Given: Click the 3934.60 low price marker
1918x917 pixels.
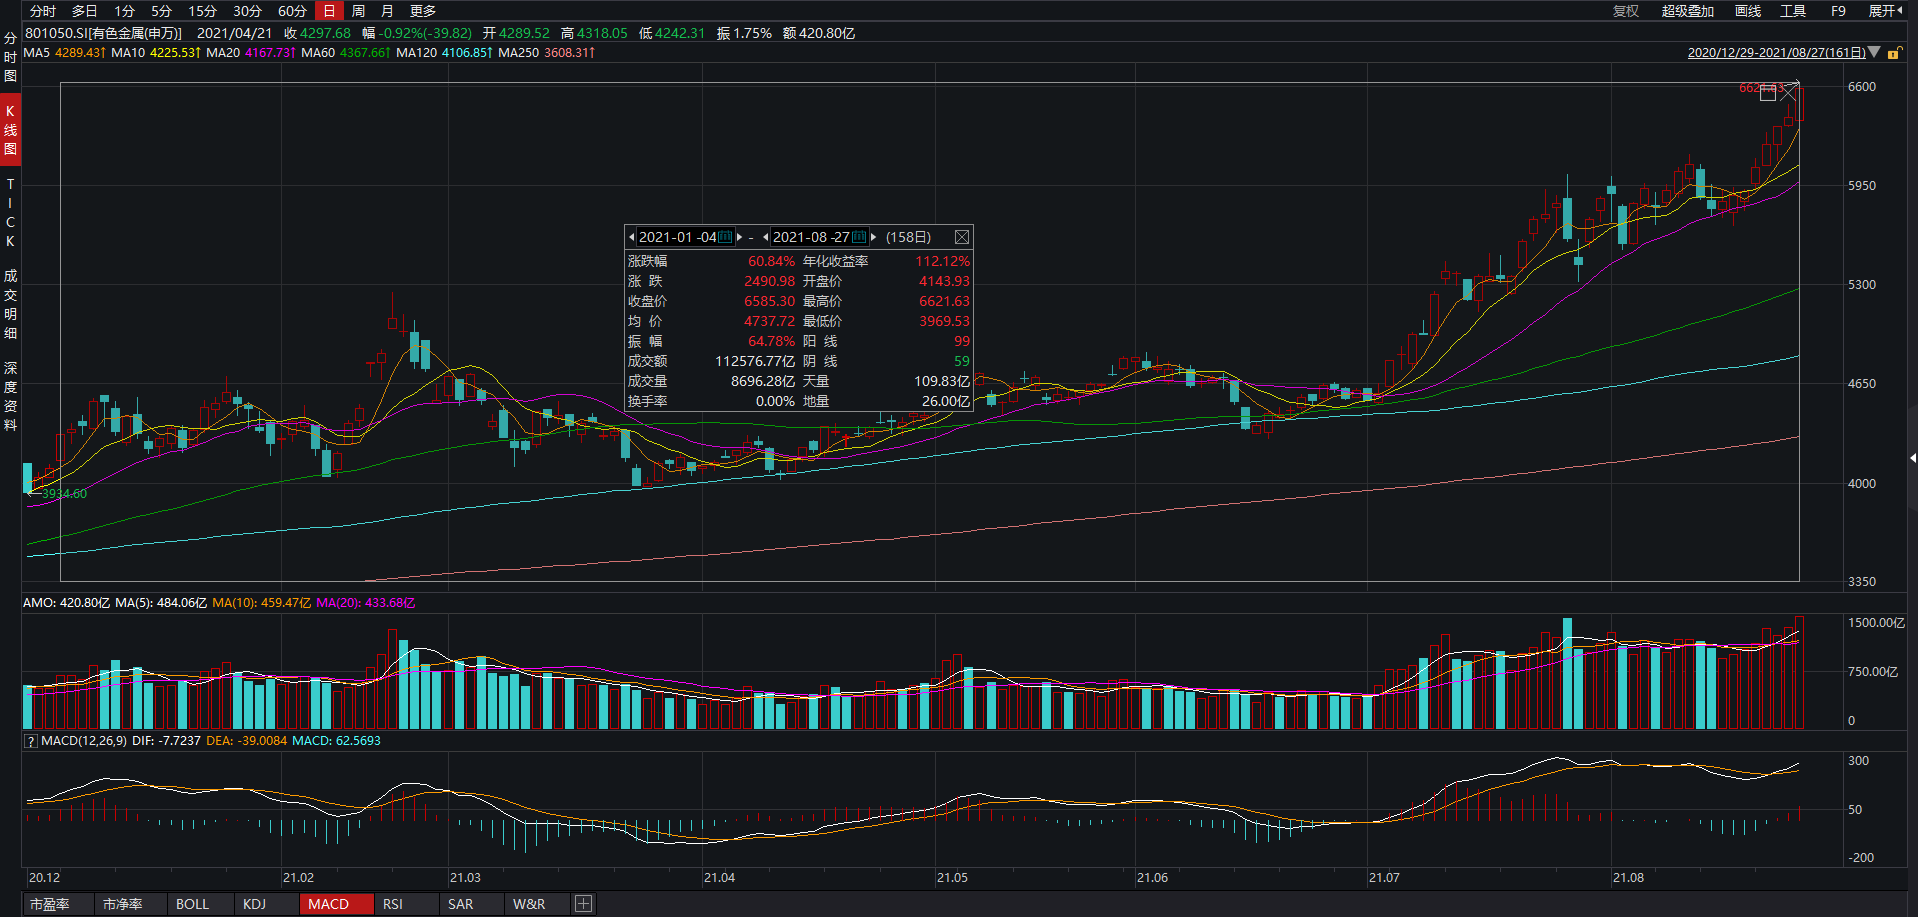Looking at the screenshot, I should (x=64, y=494).
